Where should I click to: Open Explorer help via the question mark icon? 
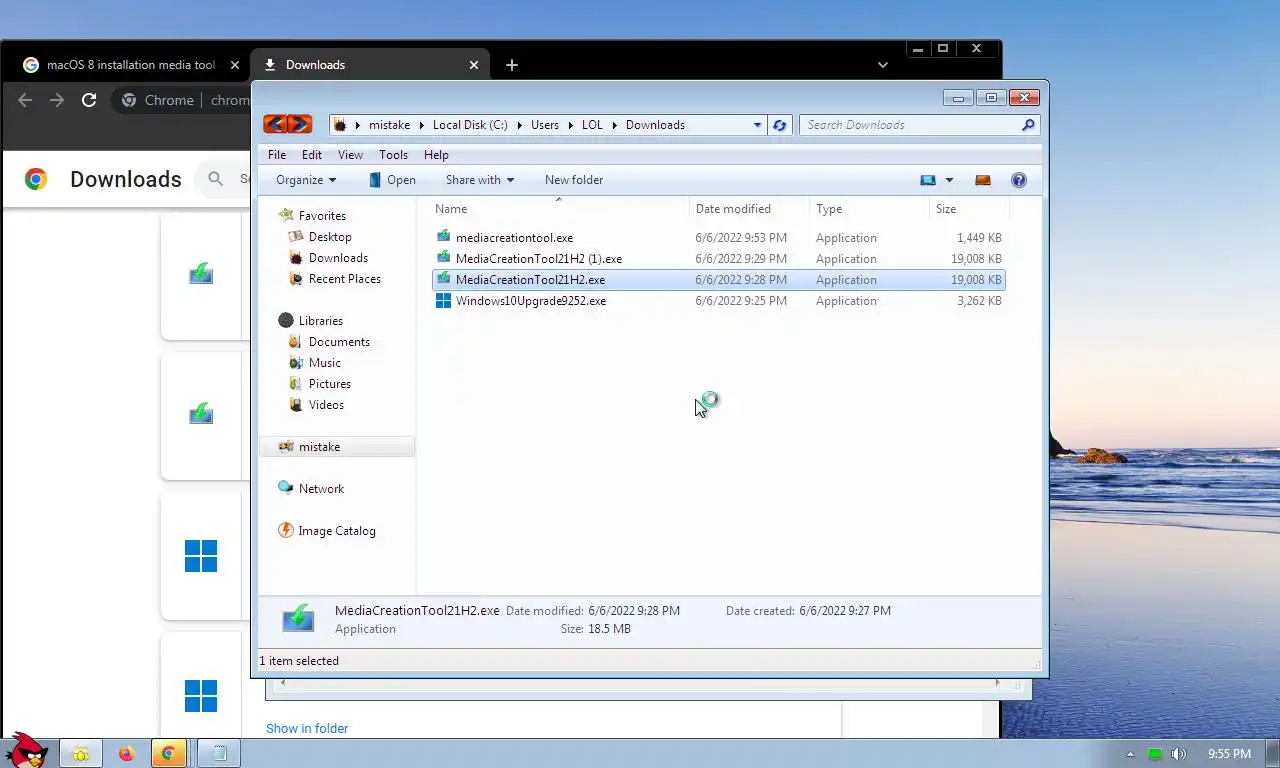[x=1019, y=180]
